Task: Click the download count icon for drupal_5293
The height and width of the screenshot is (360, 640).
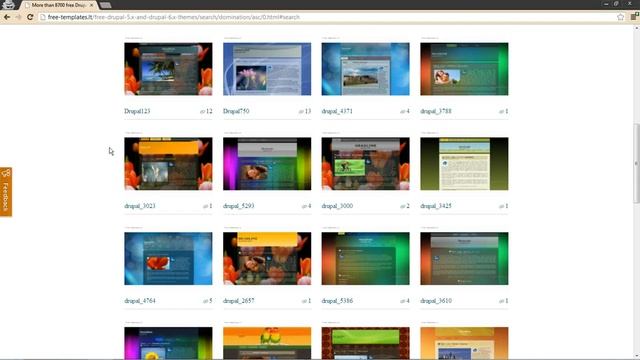Action: coord(304,206)
